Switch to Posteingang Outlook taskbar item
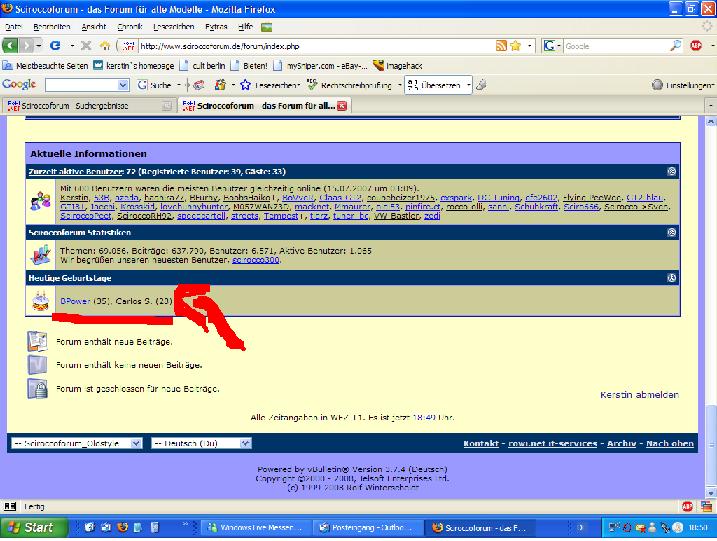The width and height of the screenshot is (717, 541). click(367, 527)
